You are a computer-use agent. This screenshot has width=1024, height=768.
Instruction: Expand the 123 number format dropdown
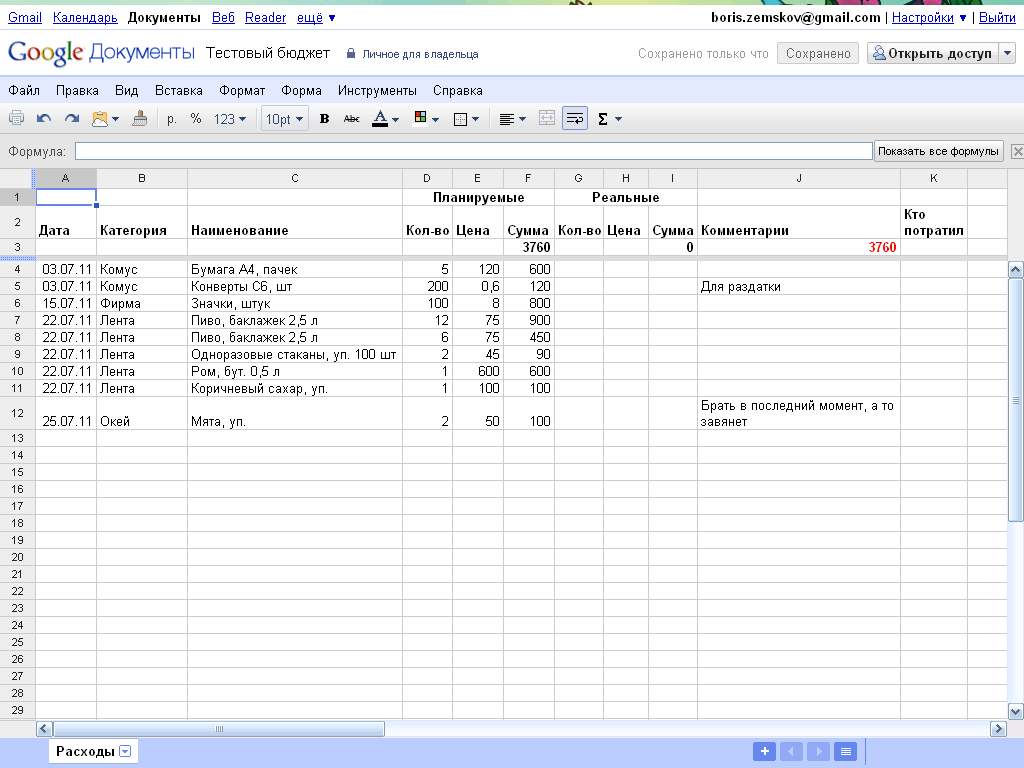click(229, 119)
